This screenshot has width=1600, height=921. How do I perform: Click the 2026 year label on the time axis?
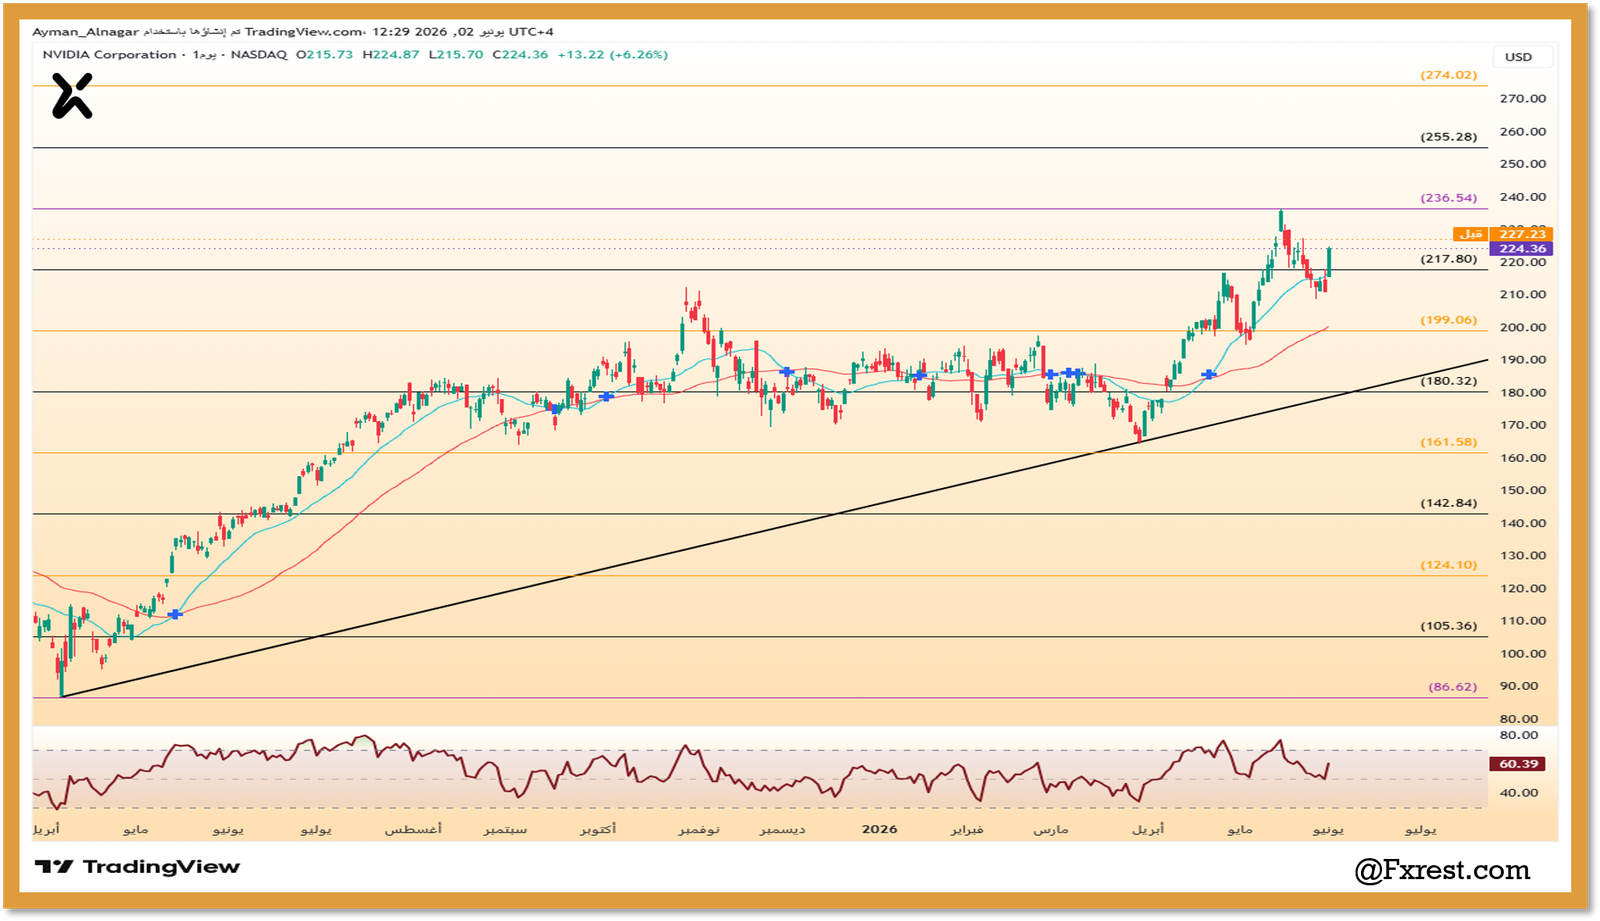(880, 829)
